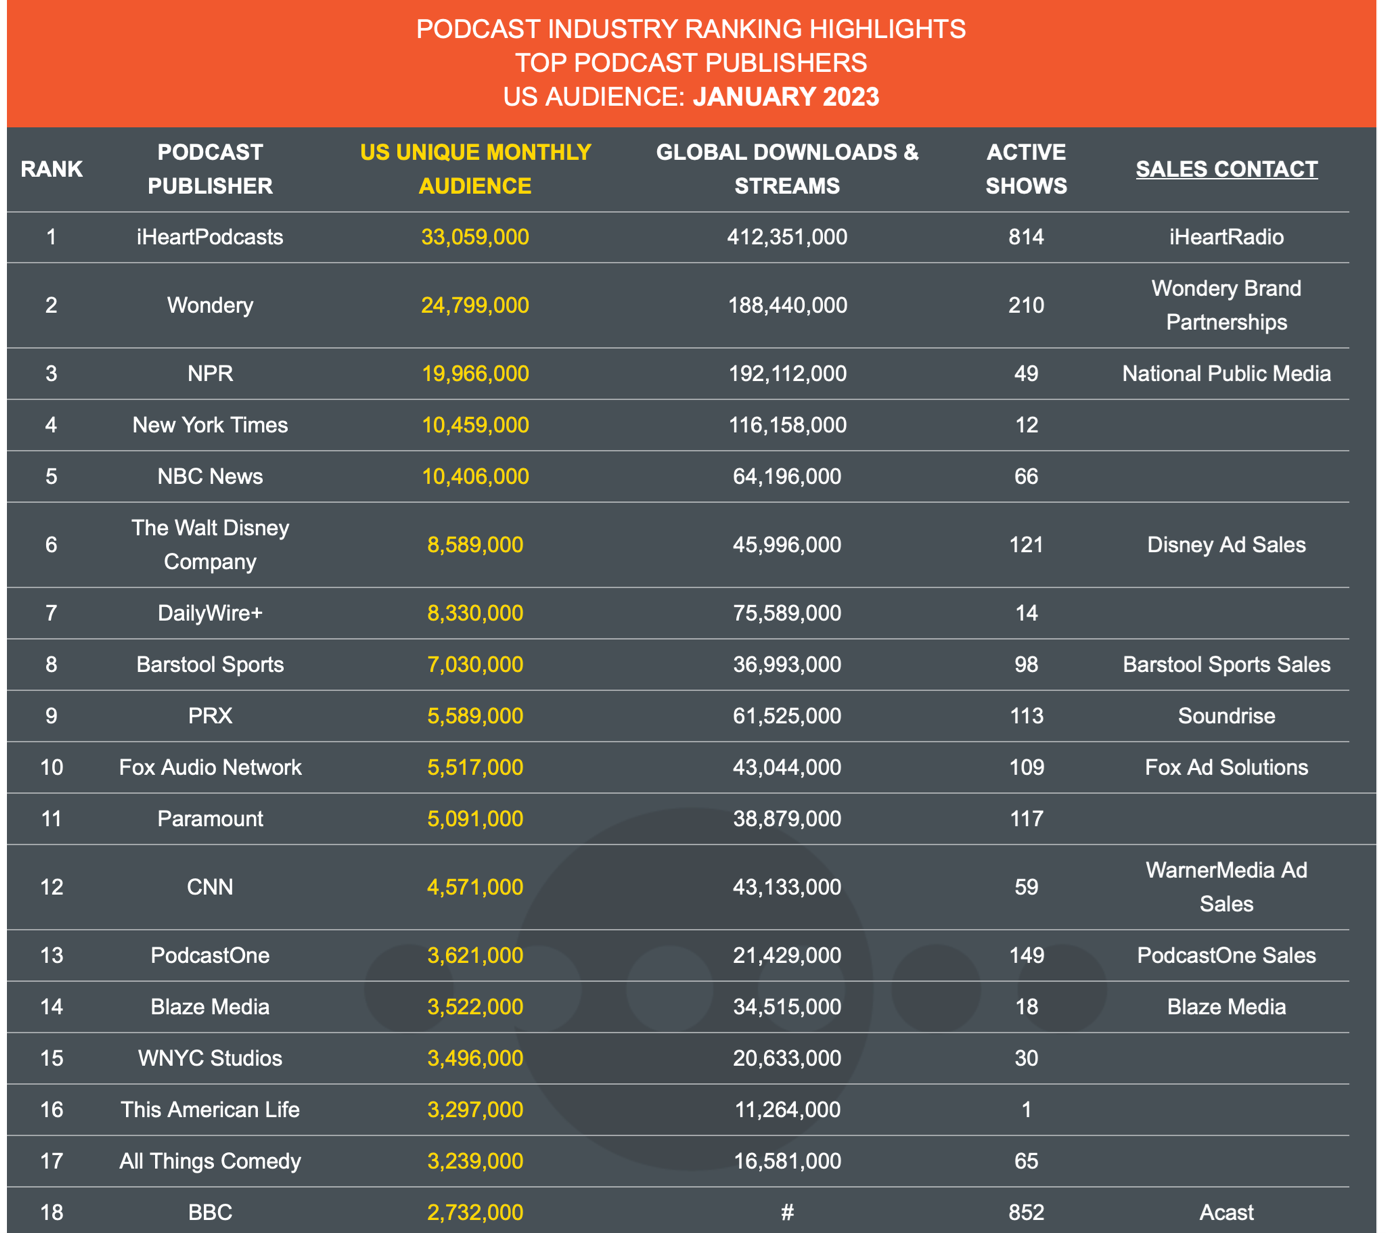
Task: Select the US Unique Monthly Audience header
Action: pyautogui.click(x=475, y=169)
